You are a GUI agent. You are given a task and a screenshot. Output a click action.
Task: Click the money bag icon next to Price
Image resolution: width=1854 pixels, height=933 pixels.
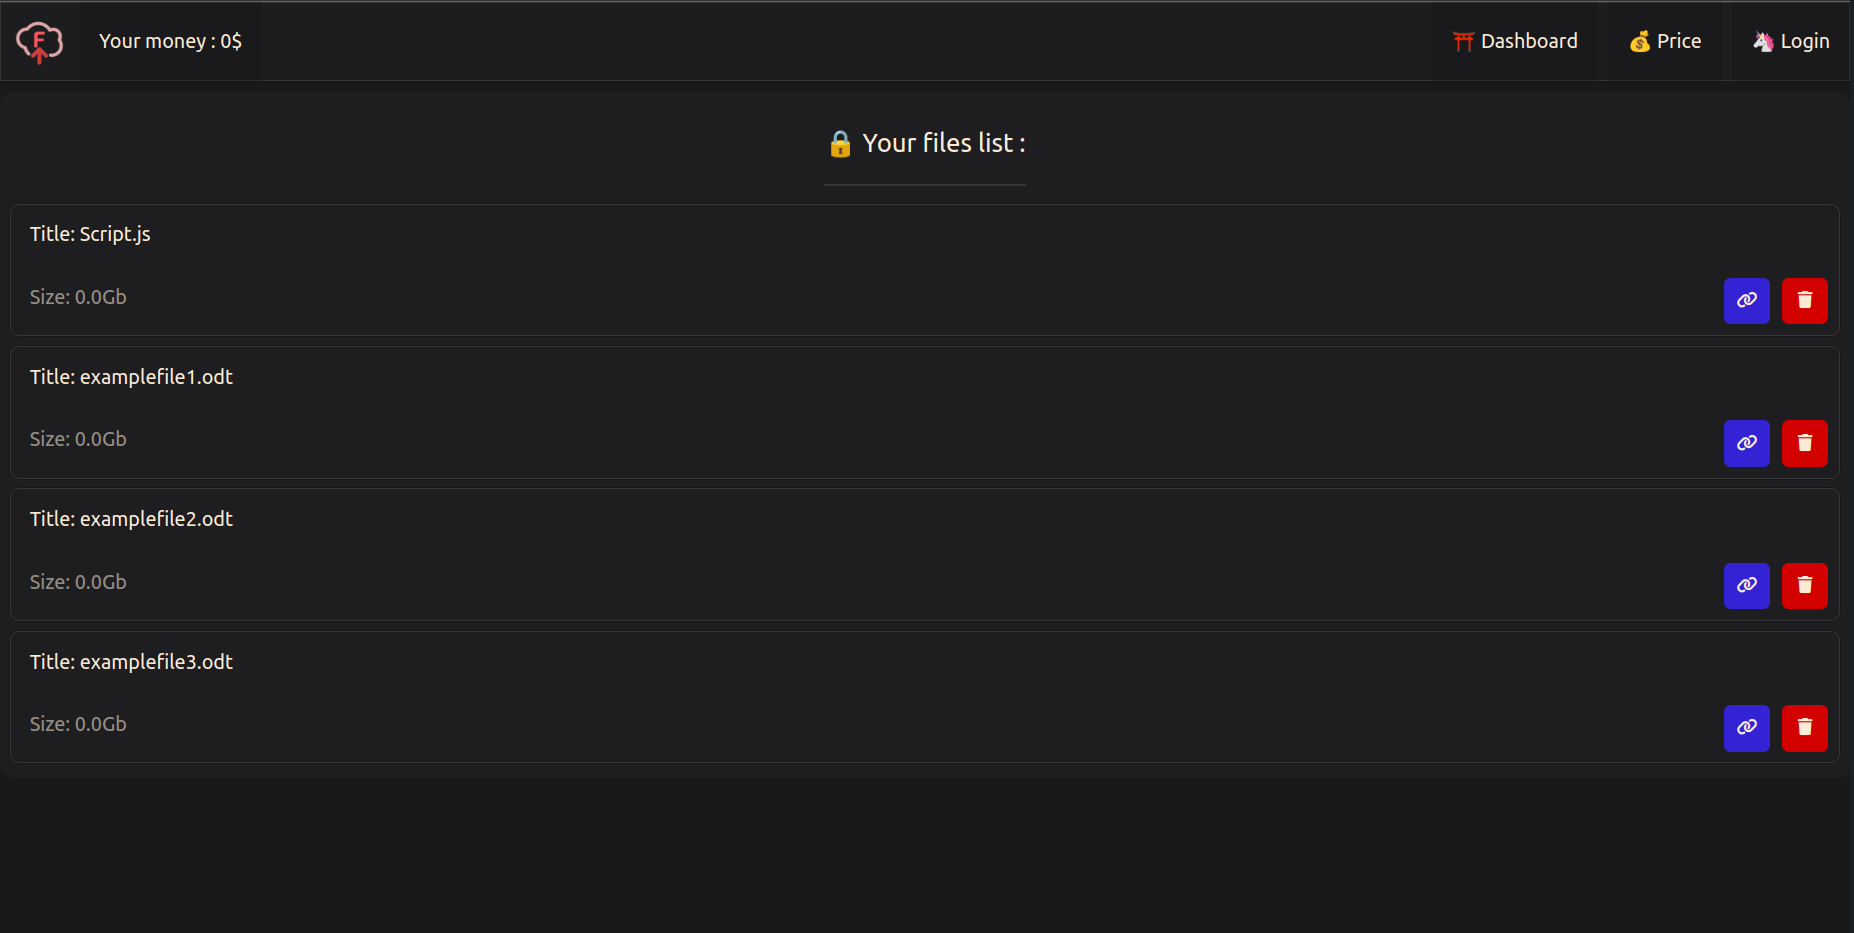coord(1640,41)
